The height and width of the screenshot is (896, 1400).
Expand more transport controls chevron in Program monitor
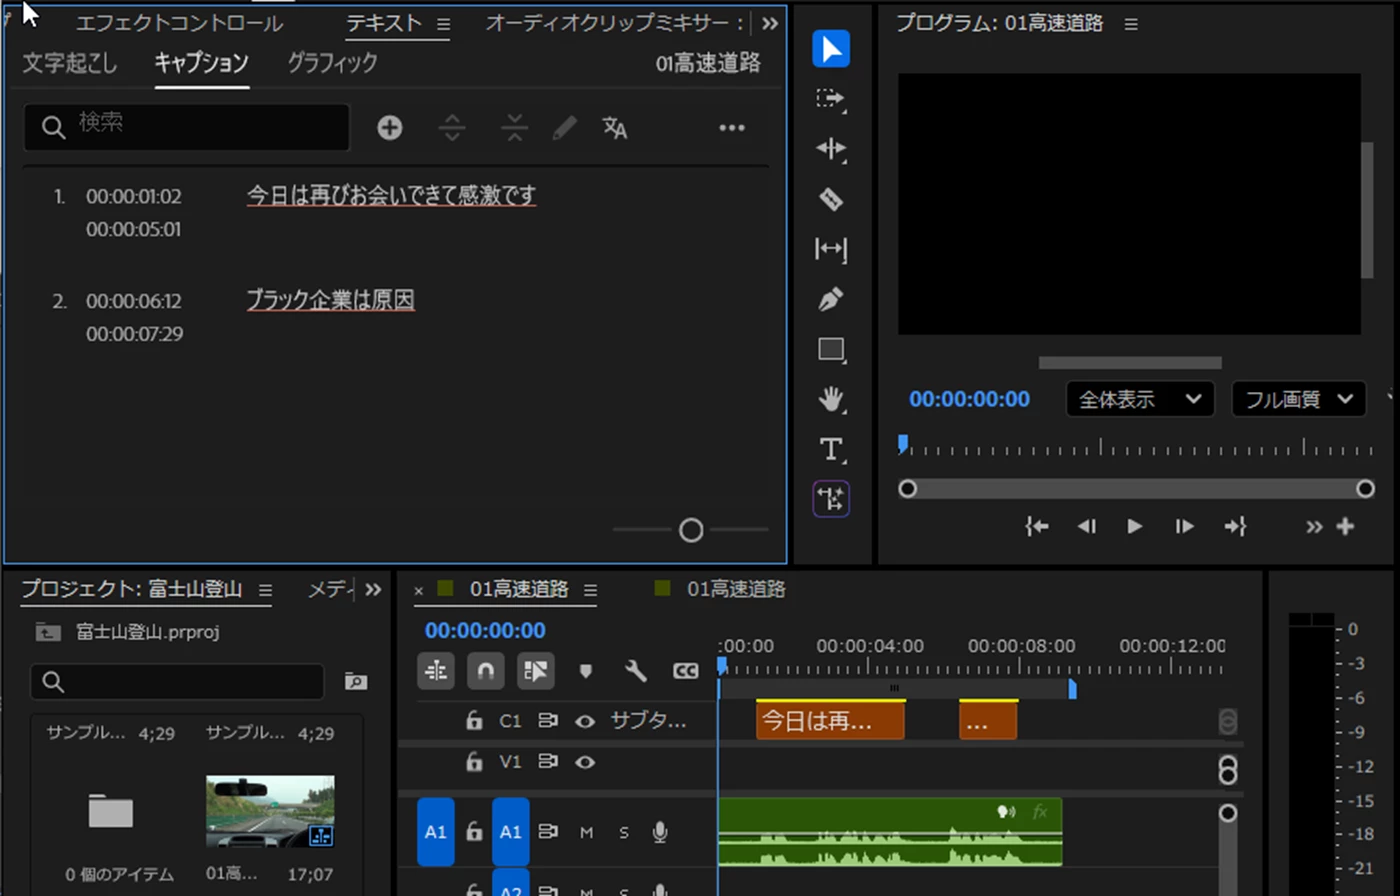coord(1314,527)
